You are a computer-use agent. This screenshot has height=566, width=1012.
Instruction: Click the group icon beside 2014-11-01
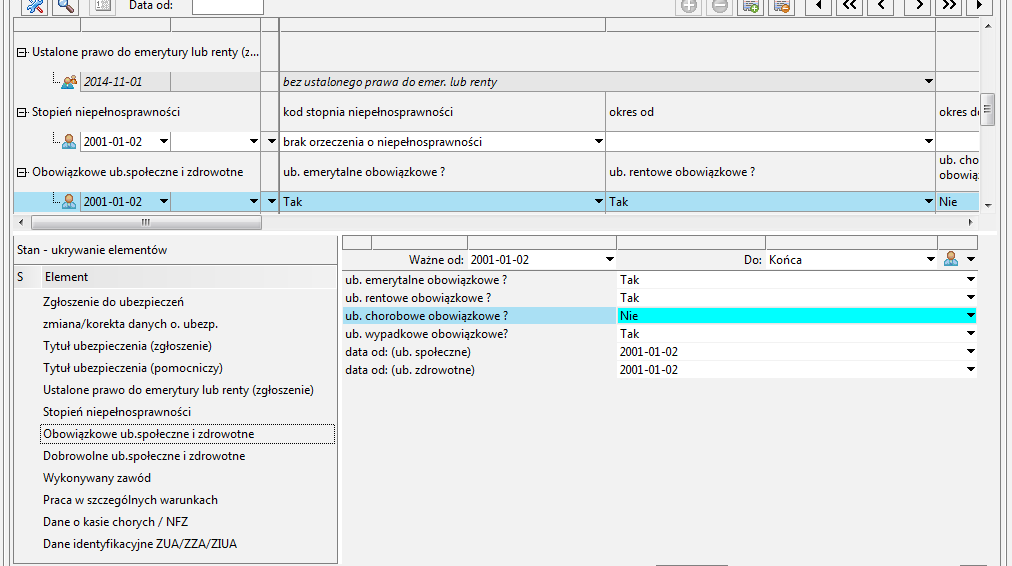coord(68,82)
